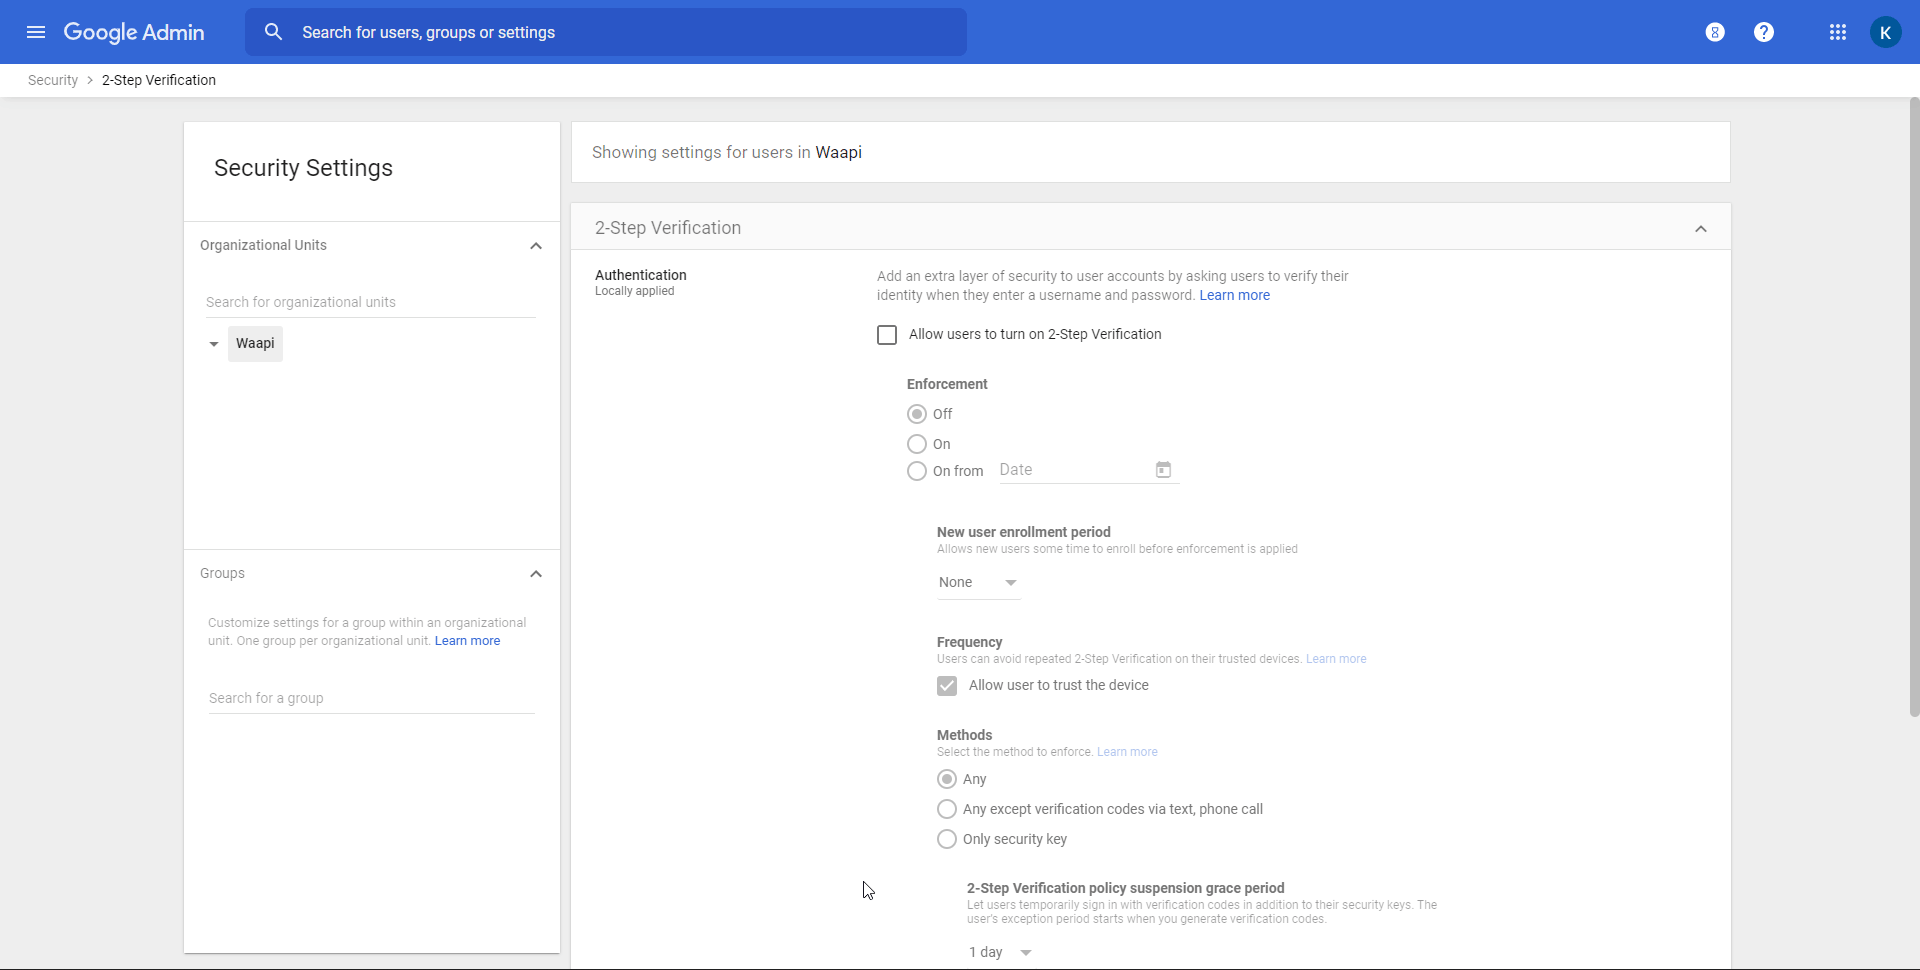Screen dimensions: 1920x970
Task: Toggle Allow user to trust the device
Action: [947, 686]
